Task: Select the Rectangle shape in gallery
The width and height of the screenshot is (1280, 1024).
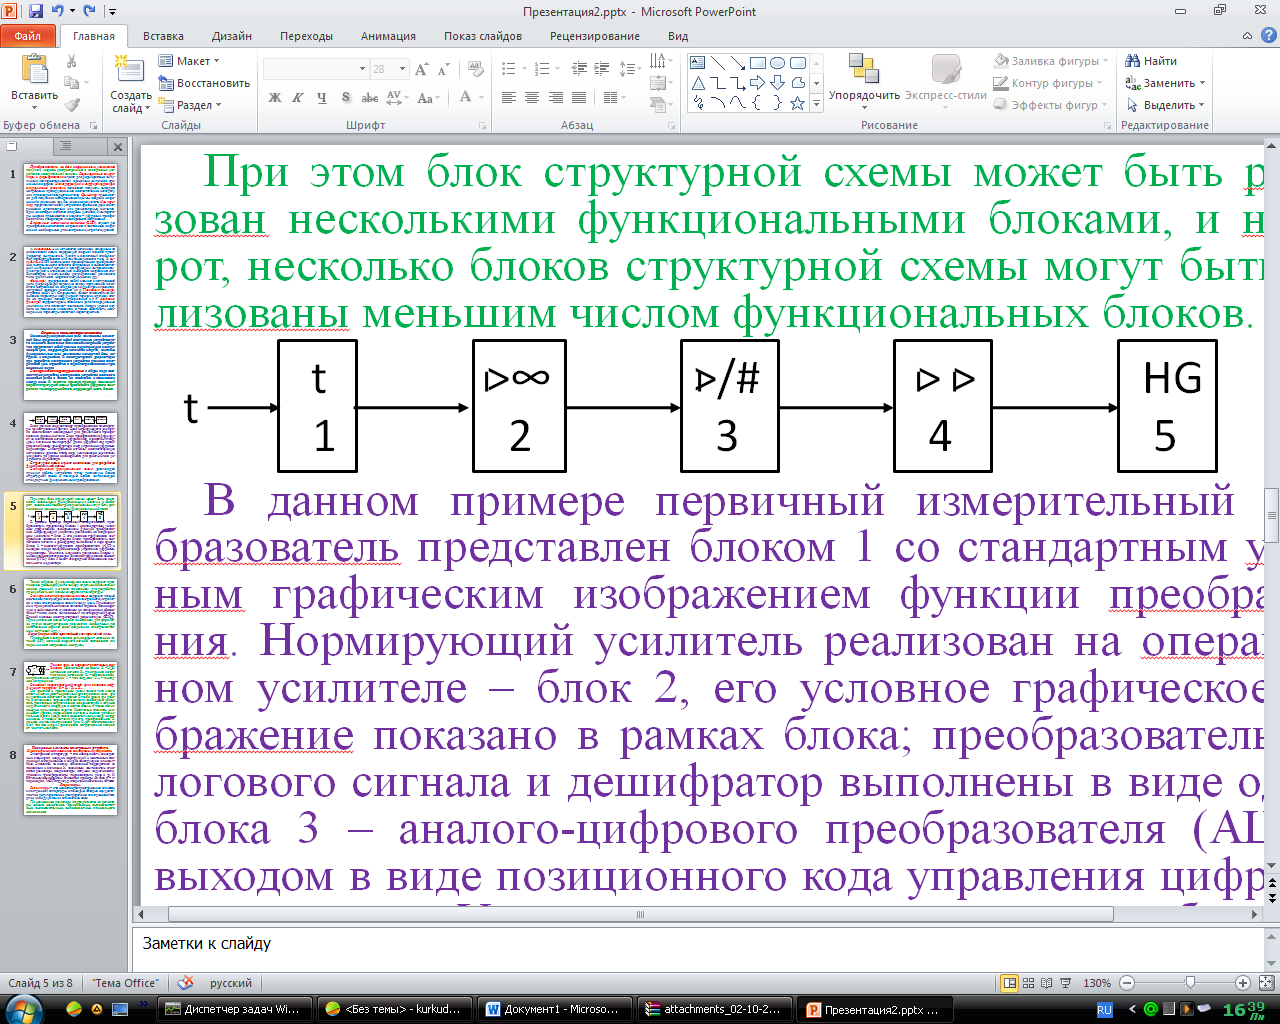Action: point(758,63)
